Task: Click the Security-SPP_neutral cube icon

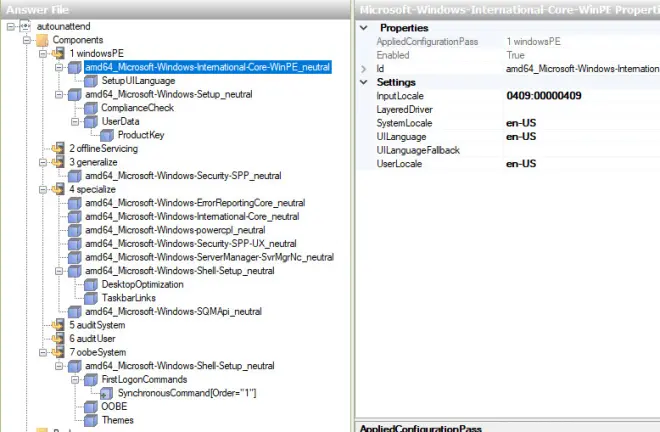Action: (75, 176)
